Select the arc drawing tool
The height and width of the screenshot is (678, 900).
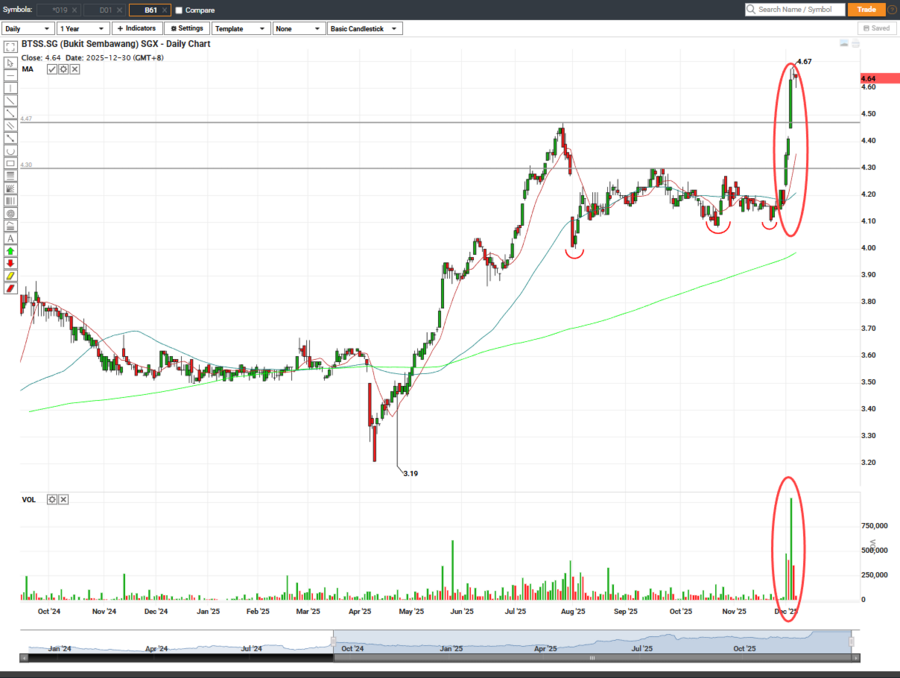tap(10, 151)
